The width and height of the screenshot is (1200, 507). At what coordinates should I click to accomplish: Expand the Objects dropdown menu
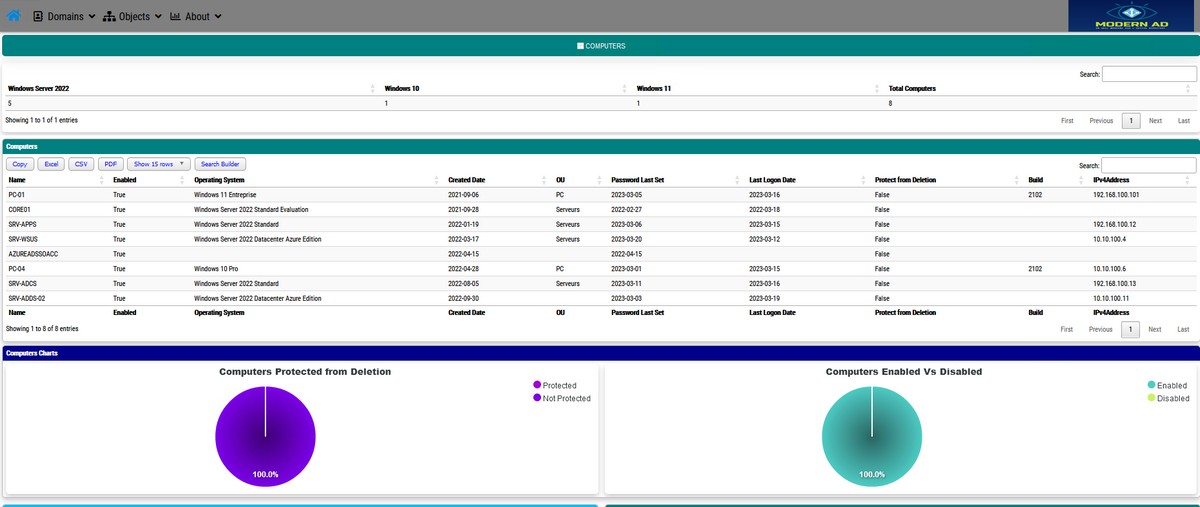pyautogui.click(x=133, y=16)
